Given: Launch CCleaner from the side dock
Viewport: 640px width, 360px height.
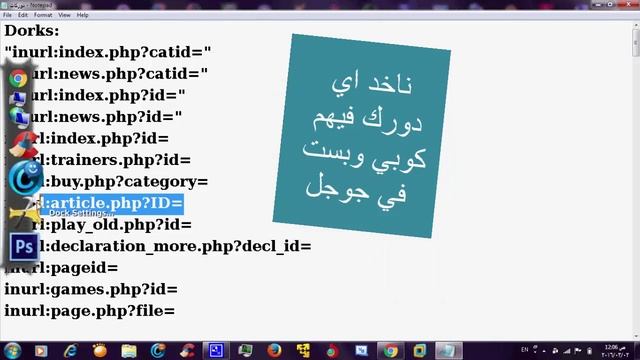Looking at the screenshot, I should point(23,146).
